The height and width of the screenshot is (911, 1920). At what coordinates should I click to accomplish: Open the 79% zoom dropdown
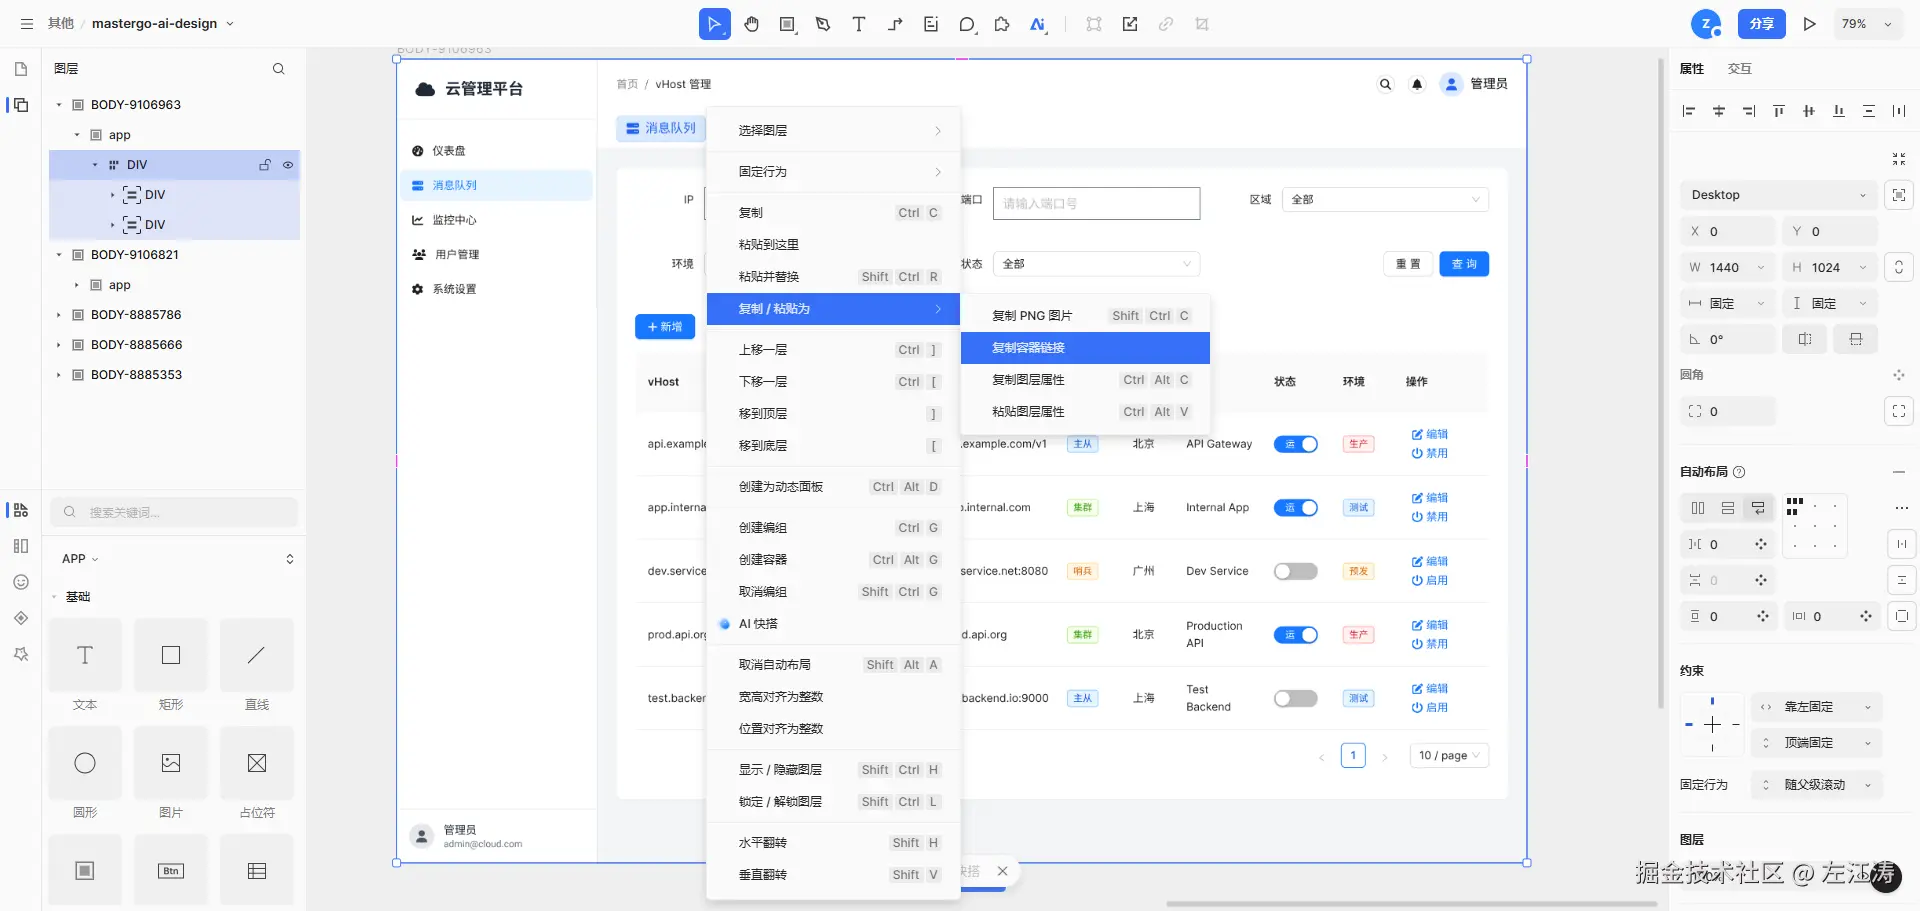1867,24
